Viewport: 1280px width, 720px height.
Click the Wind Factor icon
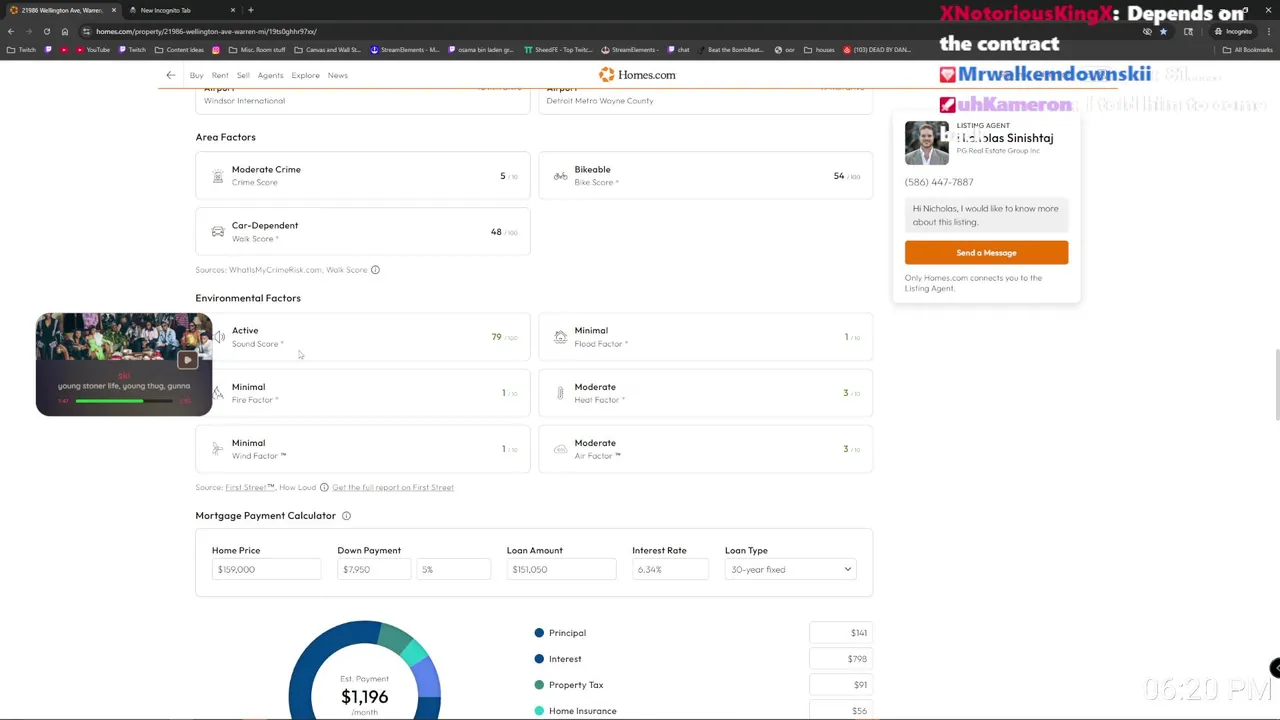218,449
